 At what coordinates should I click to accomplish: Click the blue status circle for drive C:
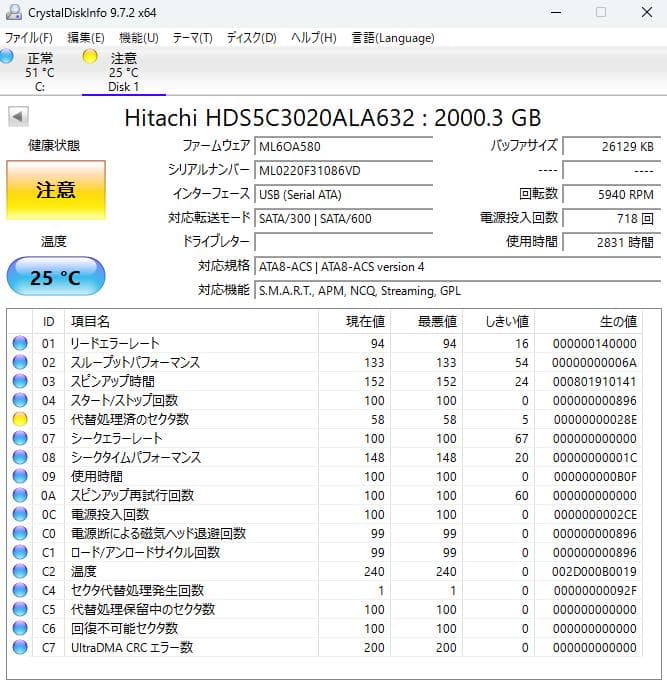click(x=7, y=56)
